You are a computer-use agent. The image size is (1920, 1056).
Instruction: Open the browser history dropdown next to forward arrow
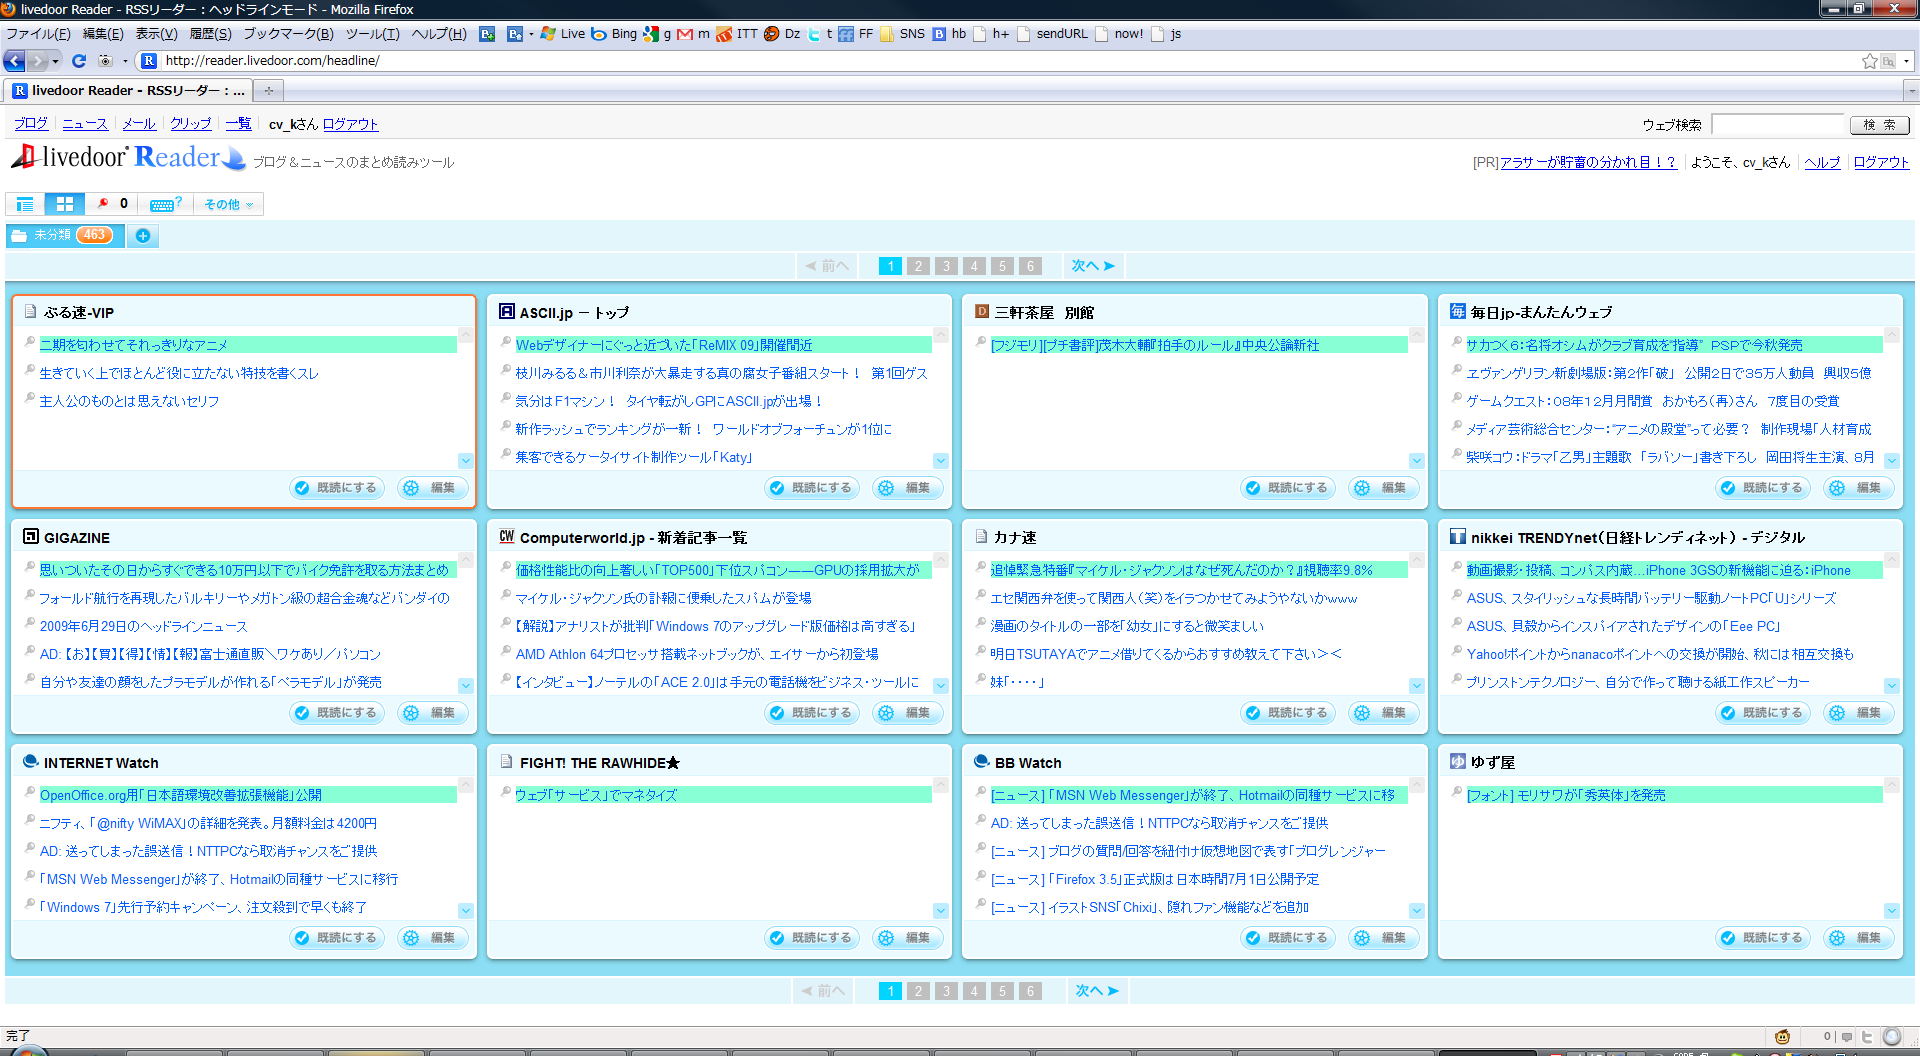pyautogui.click(x=55, y=61)
